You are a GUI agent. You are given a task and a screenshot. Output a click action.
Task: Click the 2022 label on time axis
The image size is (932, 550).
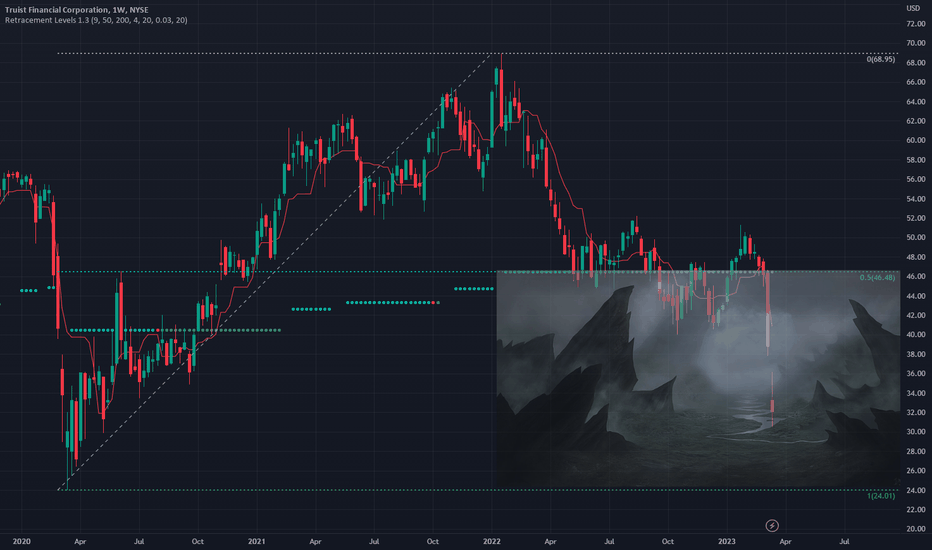(x=492, y=542)
